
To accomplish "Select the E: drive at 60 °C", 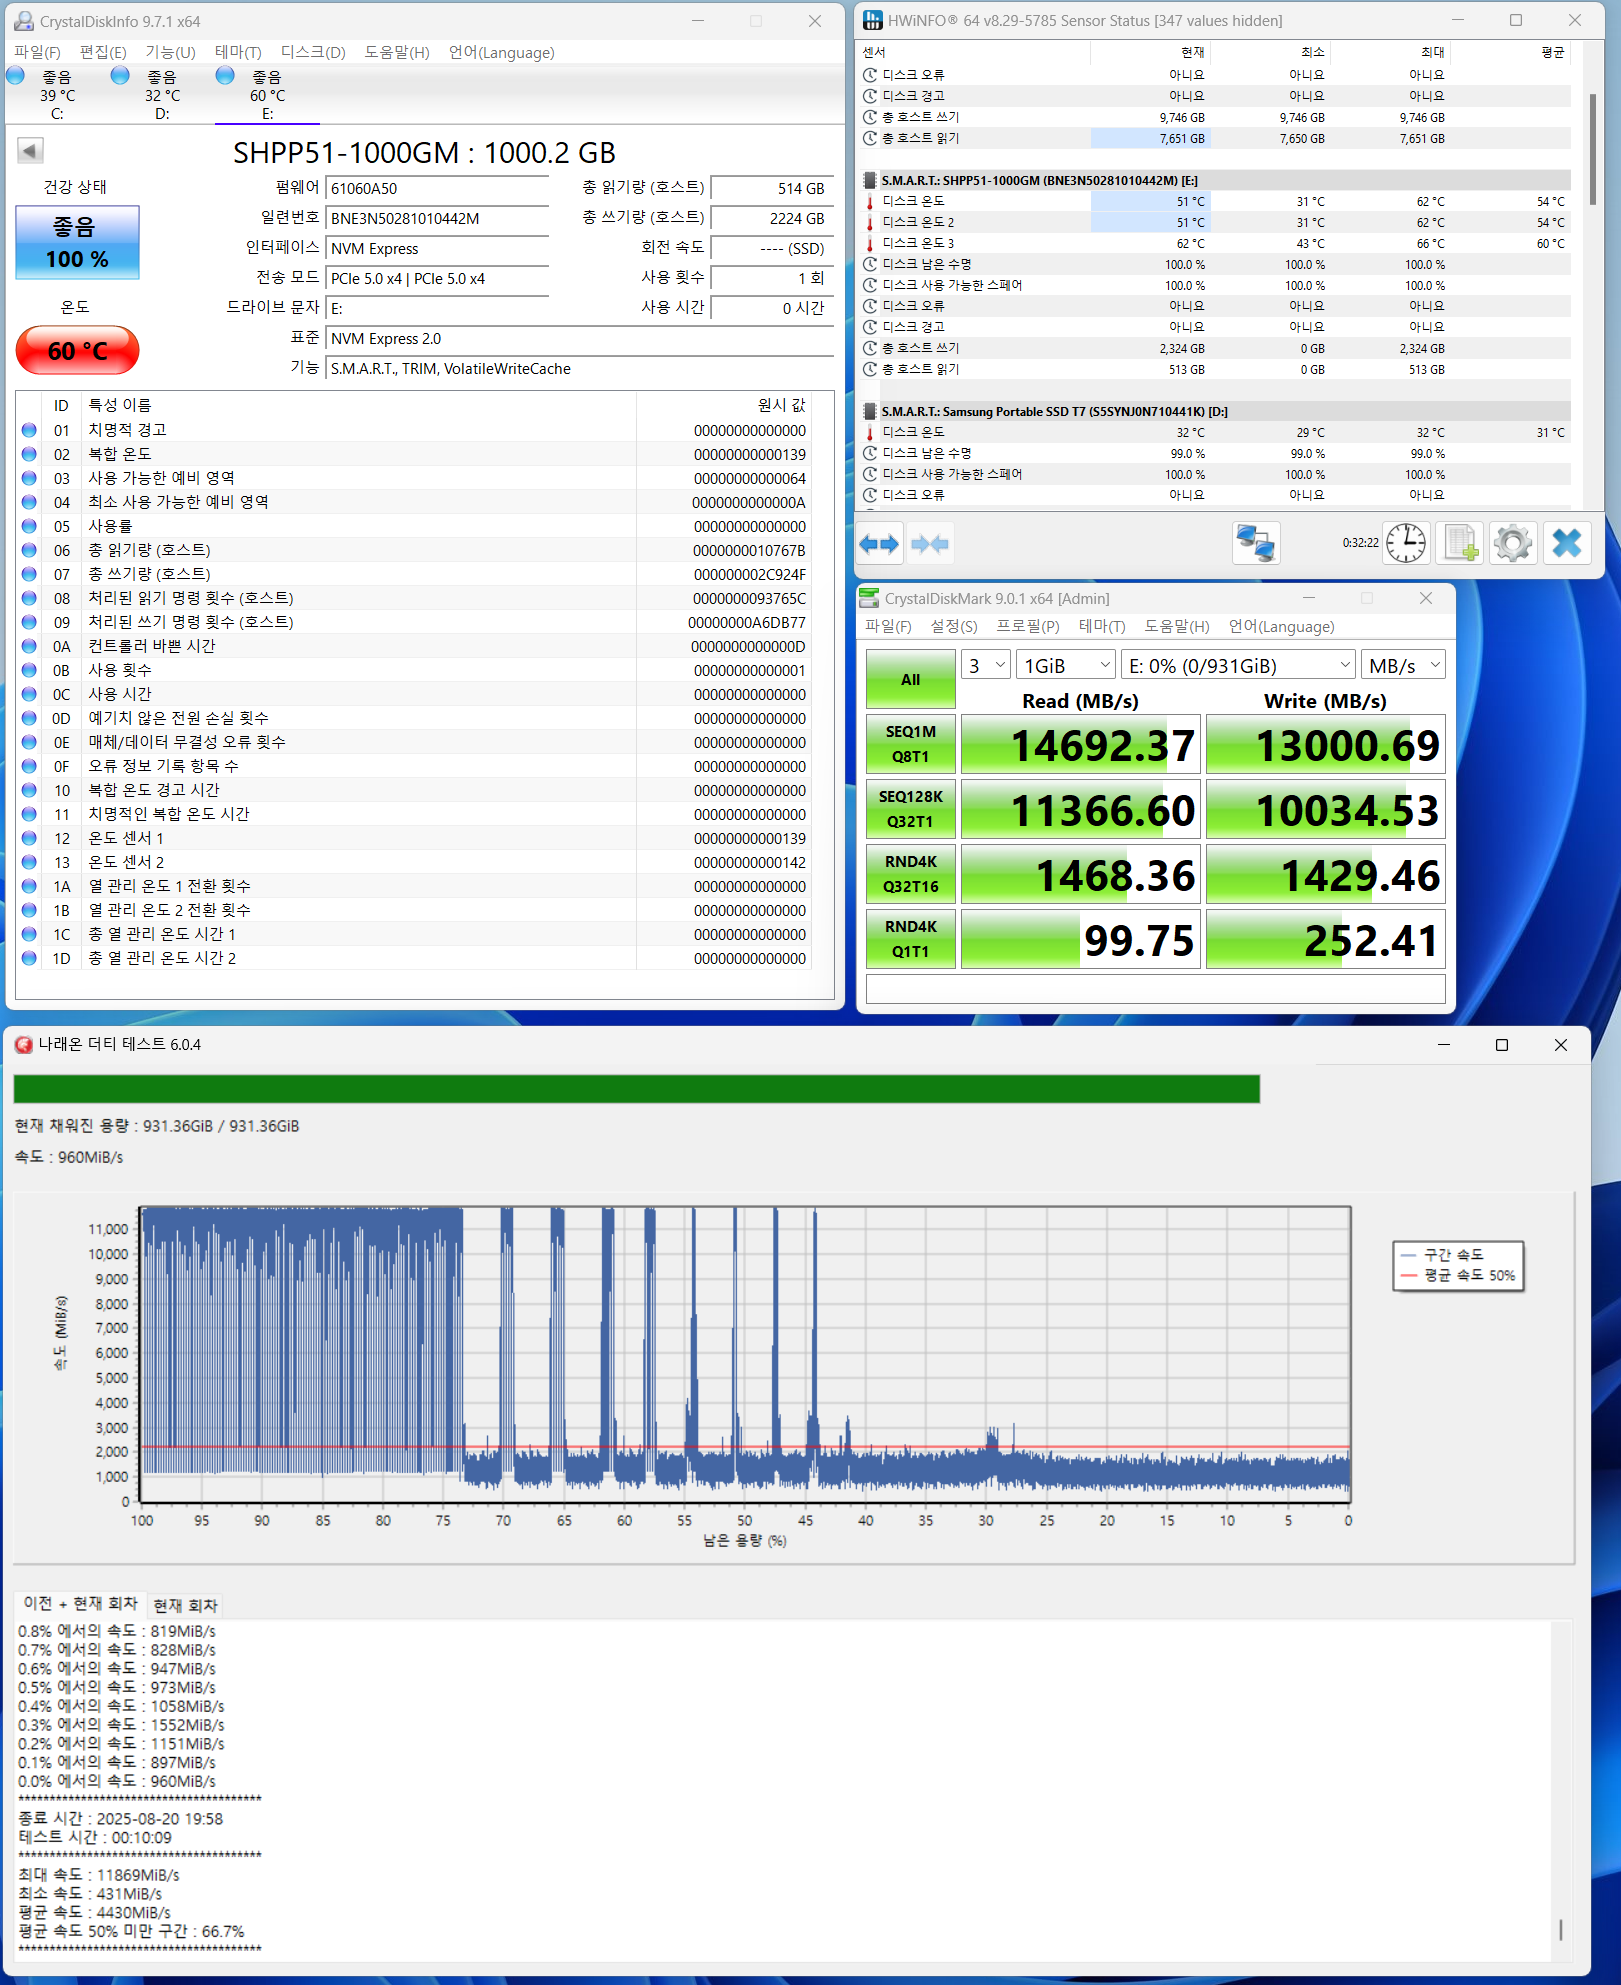I will (266, 95).
